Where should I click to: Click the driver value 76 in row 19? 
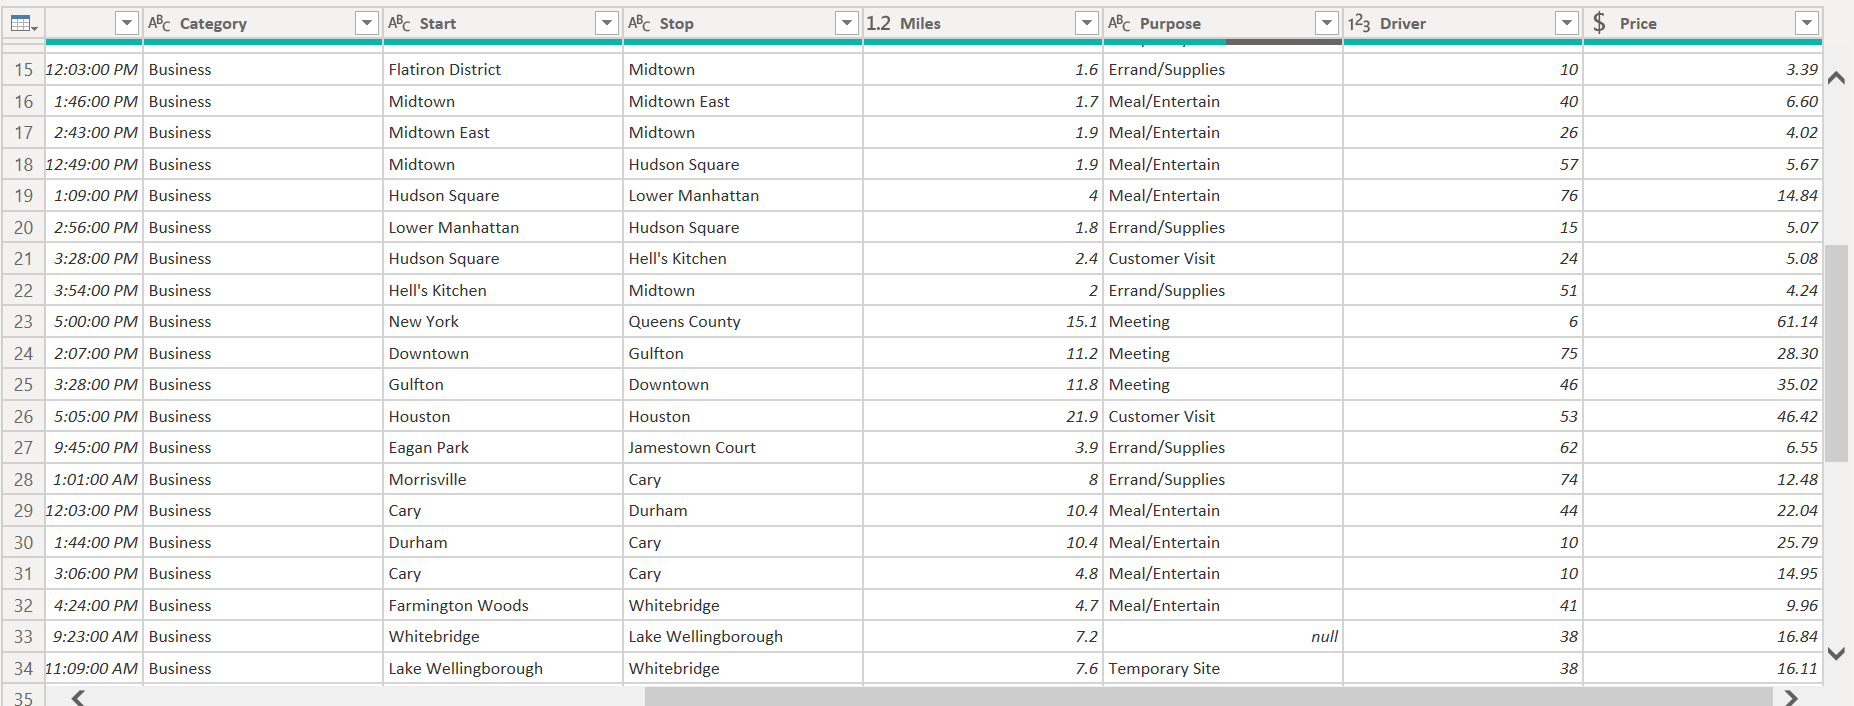(1463, 195)
